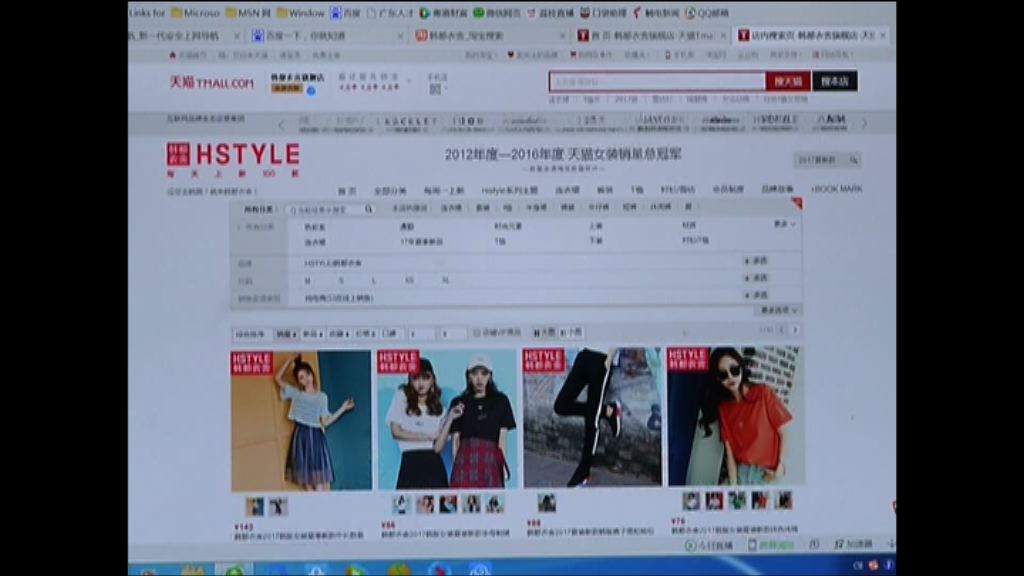
Task: Select the red color swatch under fourth product
Action: click(760, 501)
